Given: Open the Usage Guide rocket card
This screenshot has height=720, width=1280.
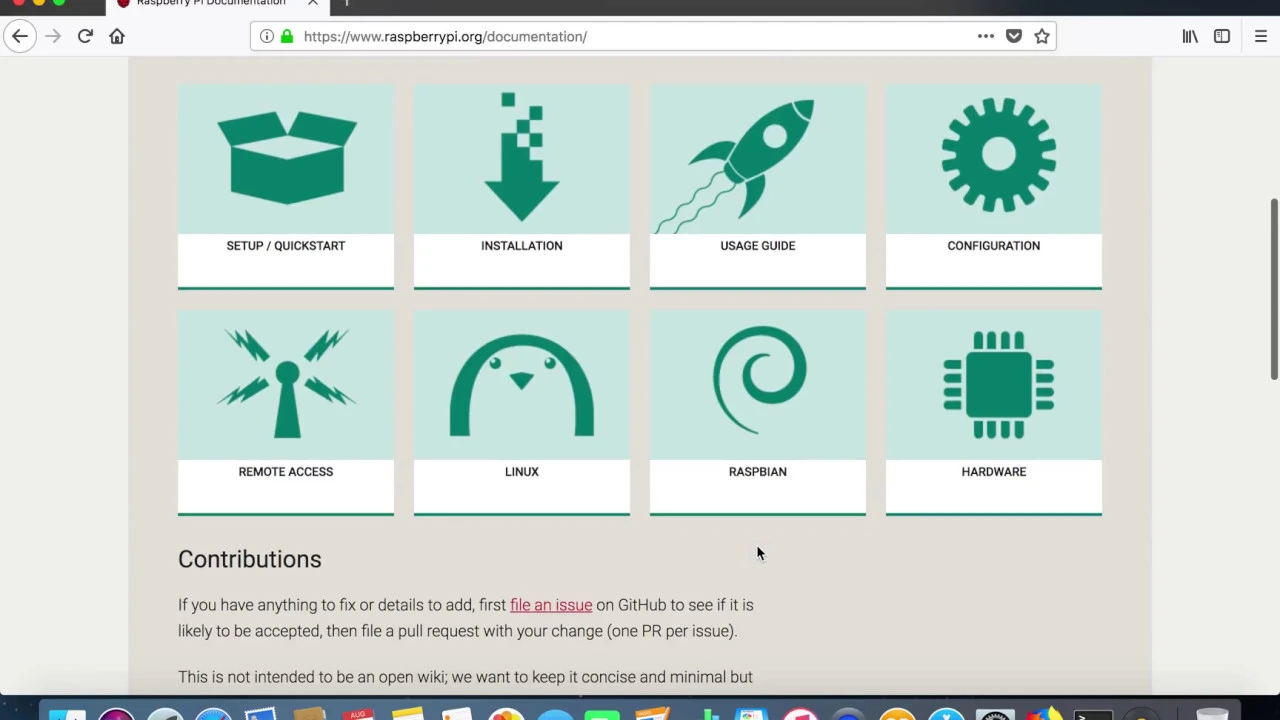Looking at the screenshot, I should [758, 187].
